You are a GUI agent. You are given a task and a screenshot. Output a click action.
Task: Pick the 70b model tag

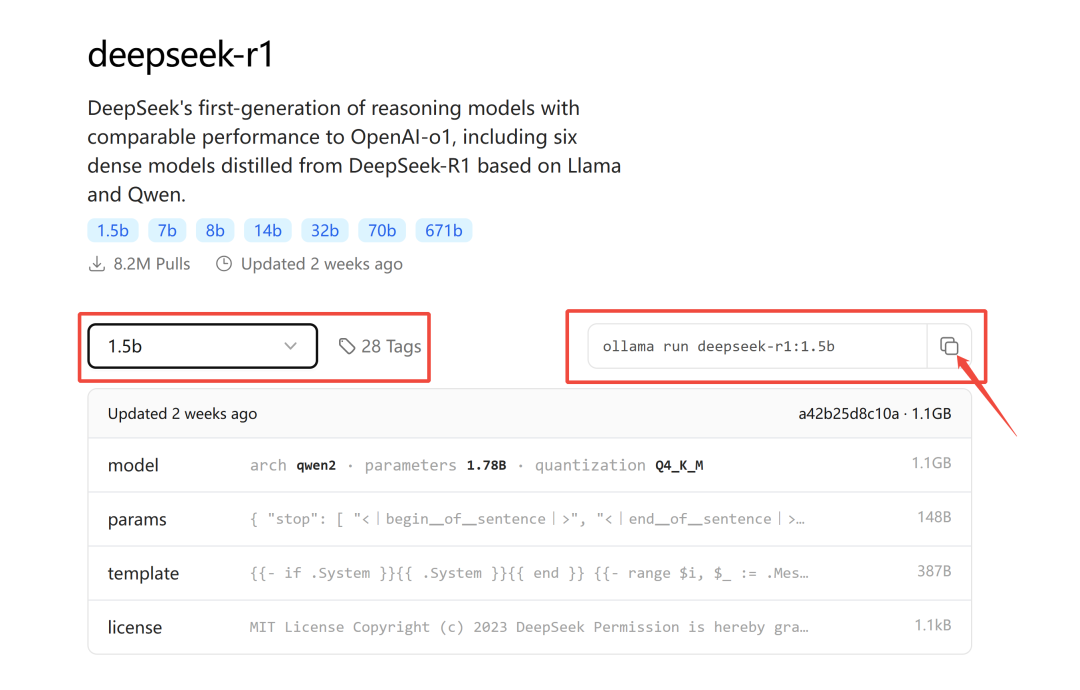[382, 231]
